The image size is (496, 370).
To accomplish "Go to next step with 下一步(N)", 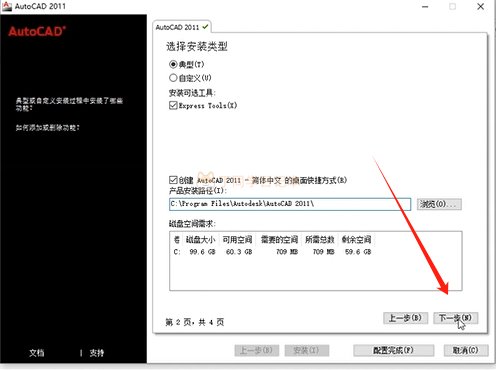I will 455,318.
